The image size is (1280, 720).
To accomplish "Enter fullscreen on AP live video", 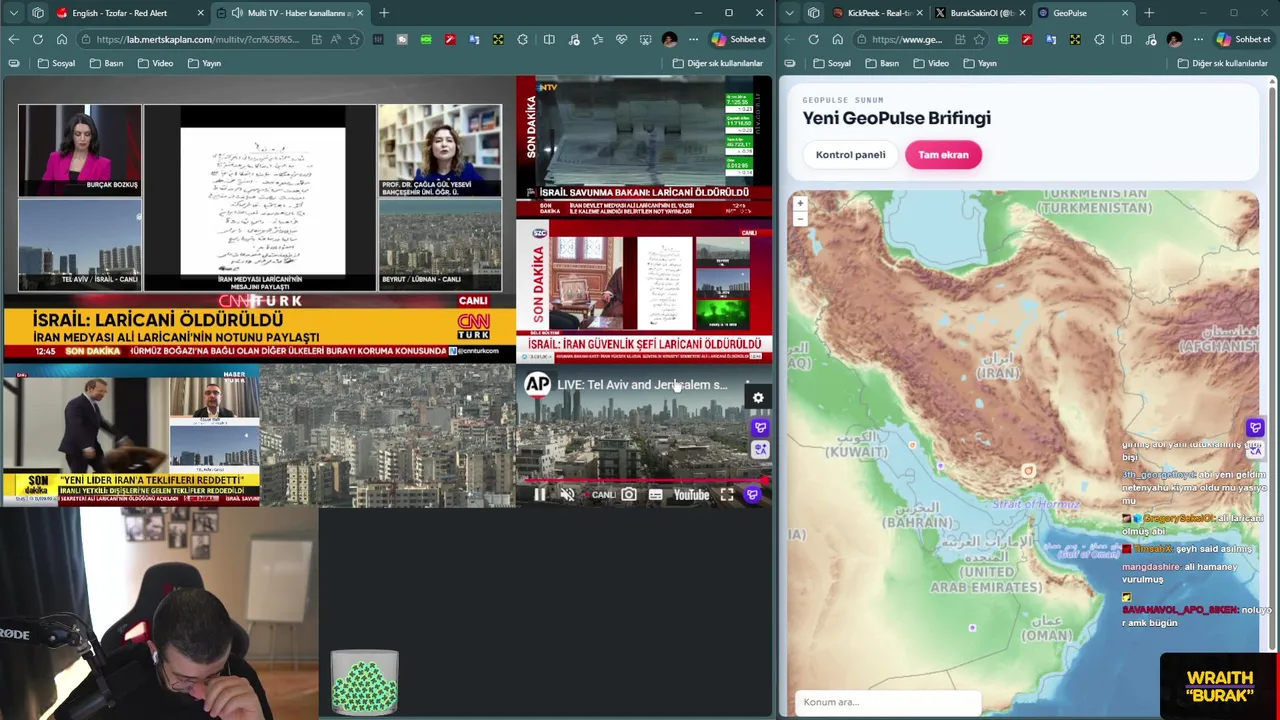I will coord(727,494).
